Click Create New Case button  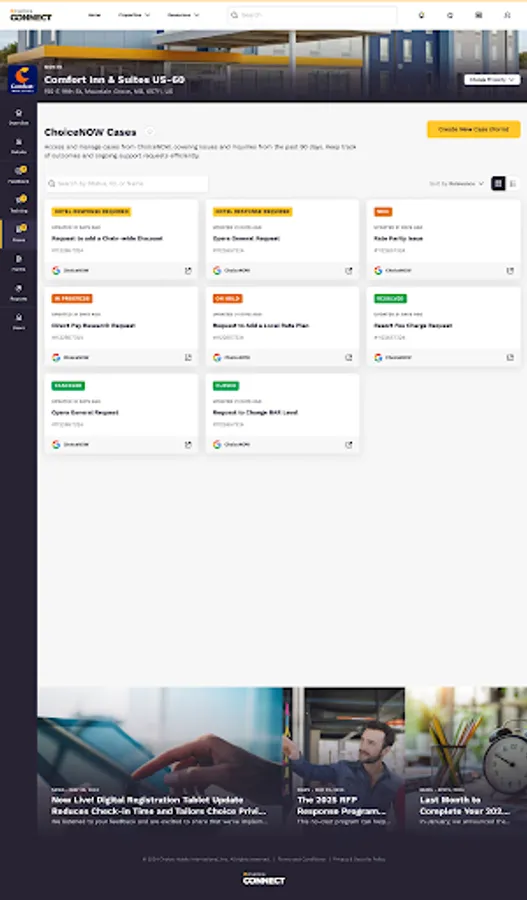[x=474, y=129]
